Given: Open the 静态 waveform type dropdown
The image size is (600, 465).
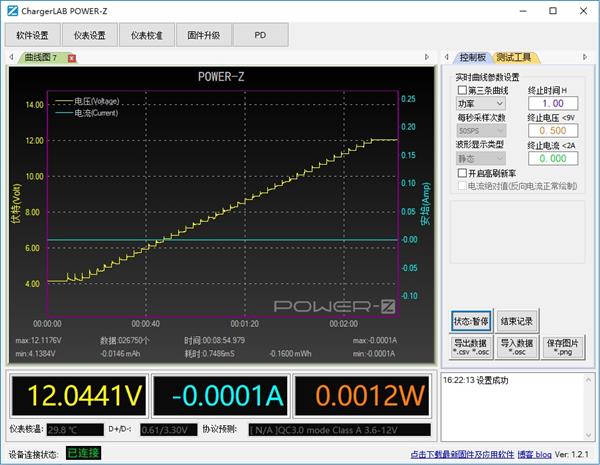Looking at the screenshot, I should point(481,158).
